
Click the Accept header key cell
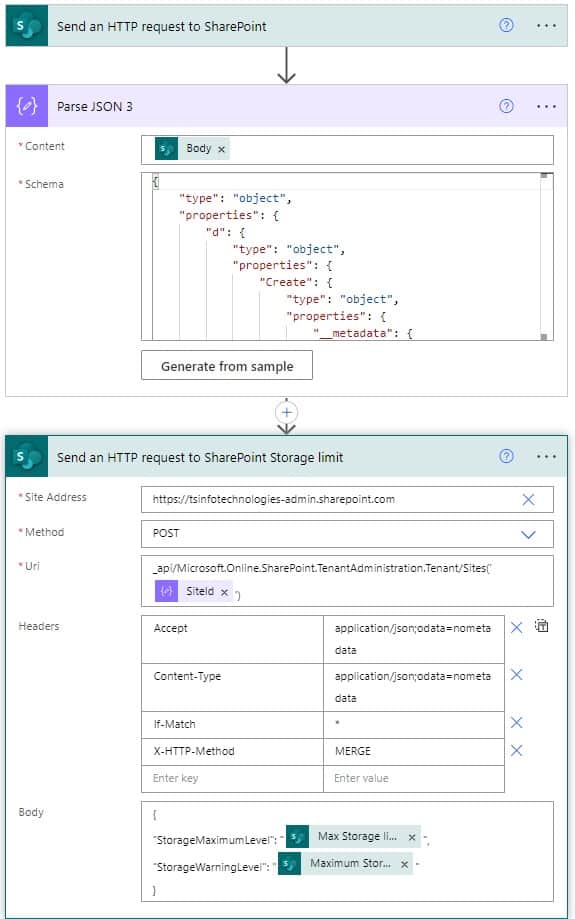click(232, 639)
